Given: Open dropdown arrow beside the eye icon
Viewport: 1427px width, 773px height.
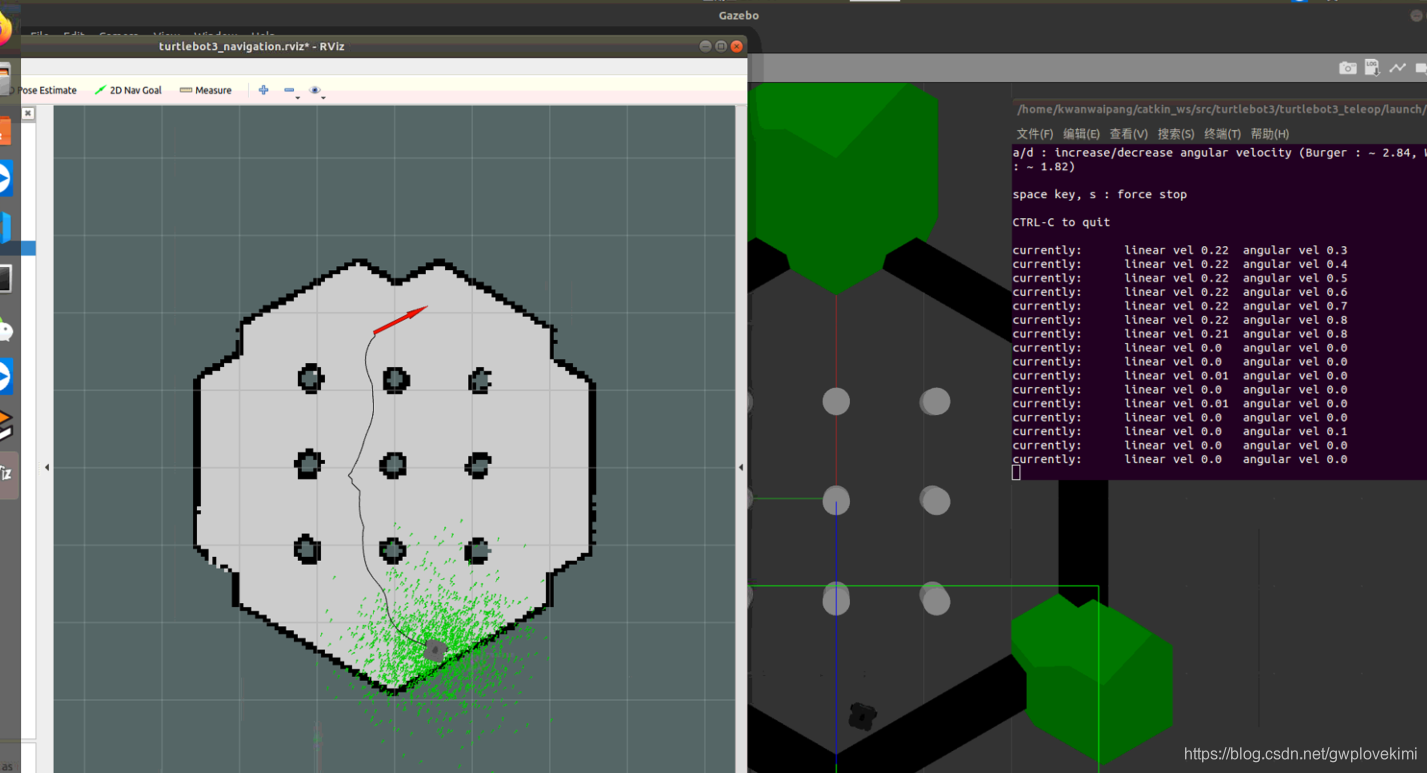Looking at the screenshot, I should coord(324,96).
